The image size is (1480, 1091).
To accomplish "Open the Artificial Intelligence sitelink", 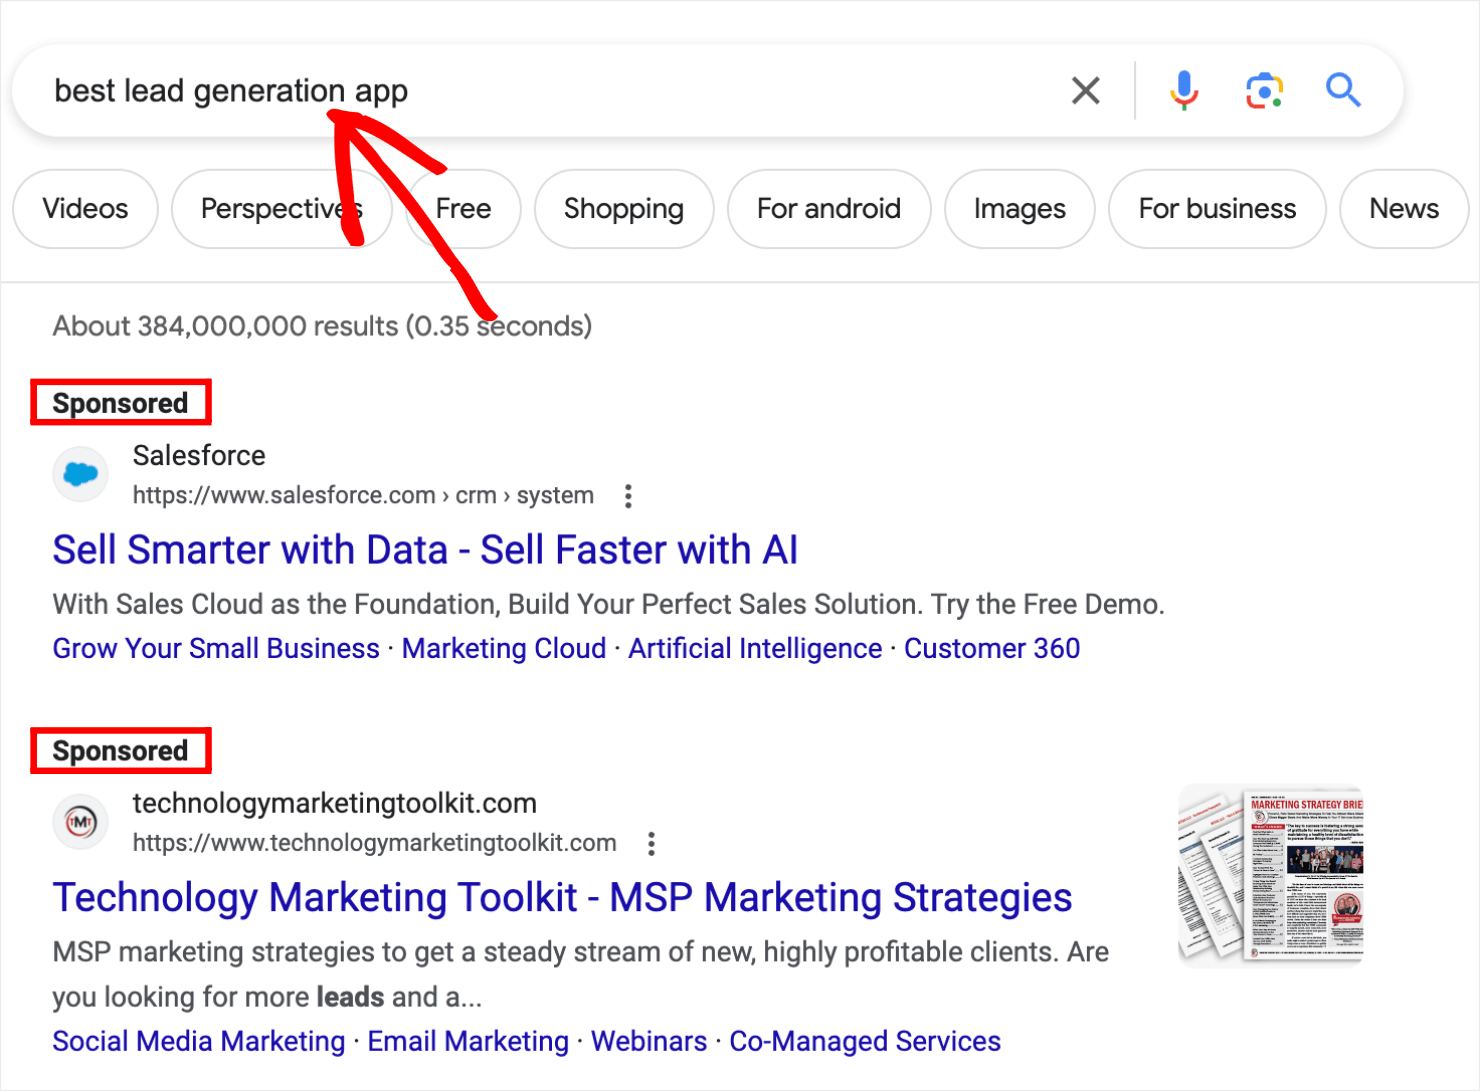I will [x=753, y=648].
